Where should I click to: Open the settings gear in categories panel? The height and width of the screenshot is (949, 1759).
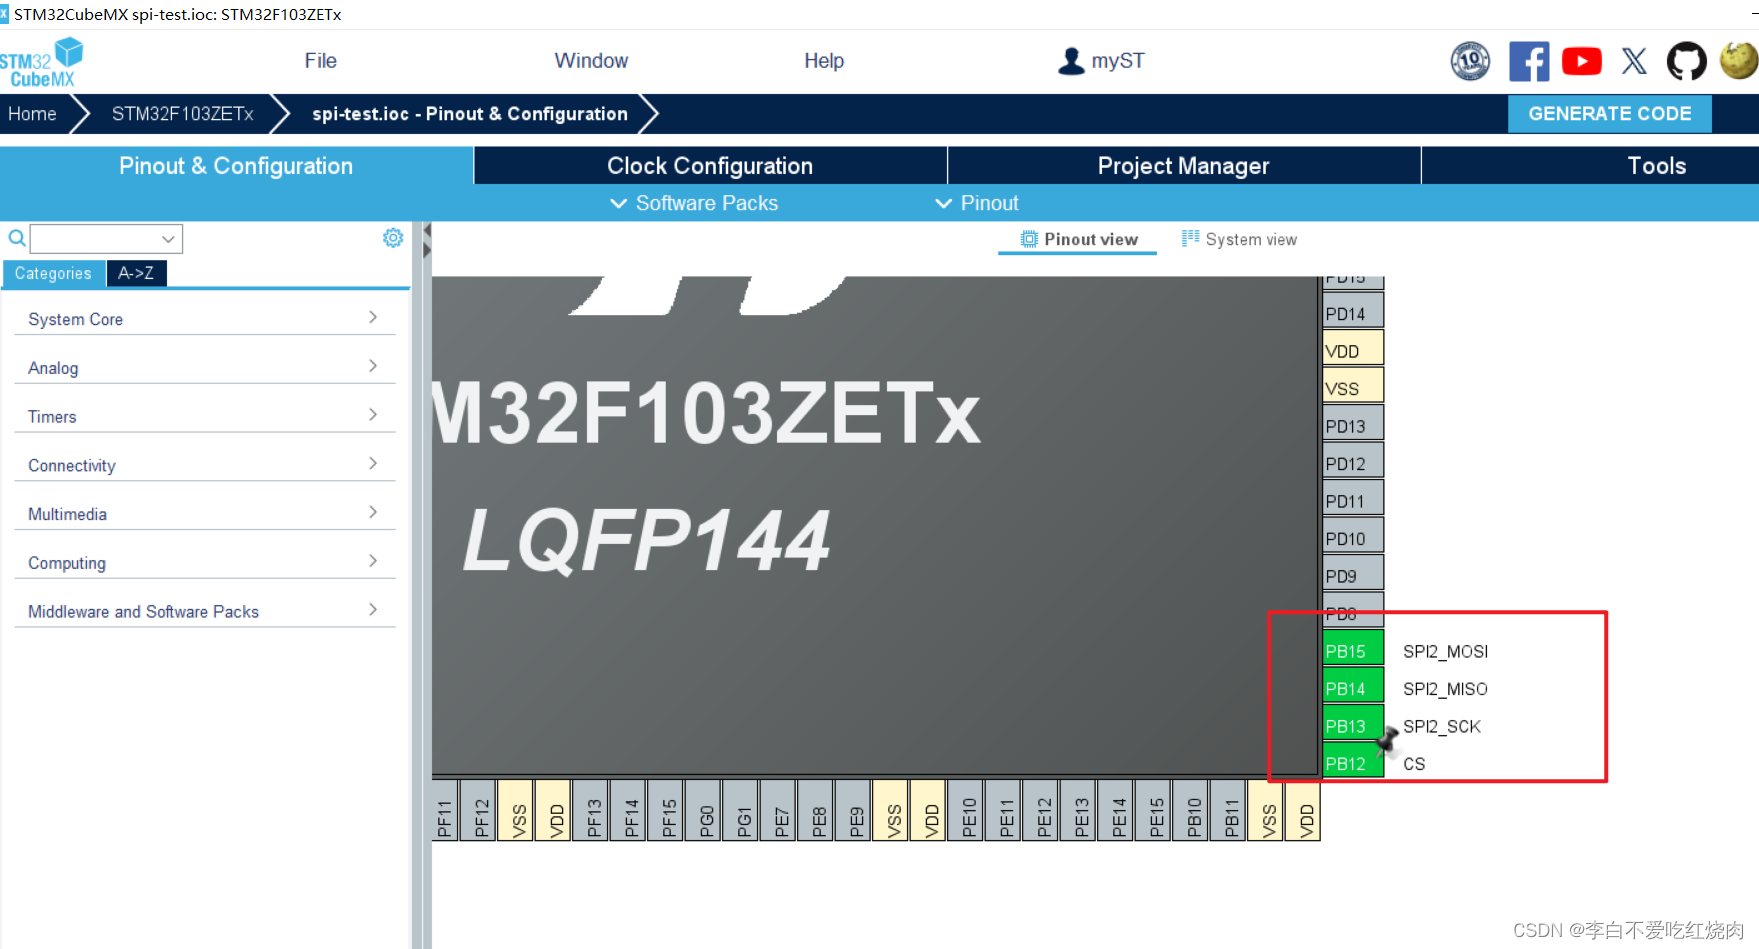pos(393,237)
